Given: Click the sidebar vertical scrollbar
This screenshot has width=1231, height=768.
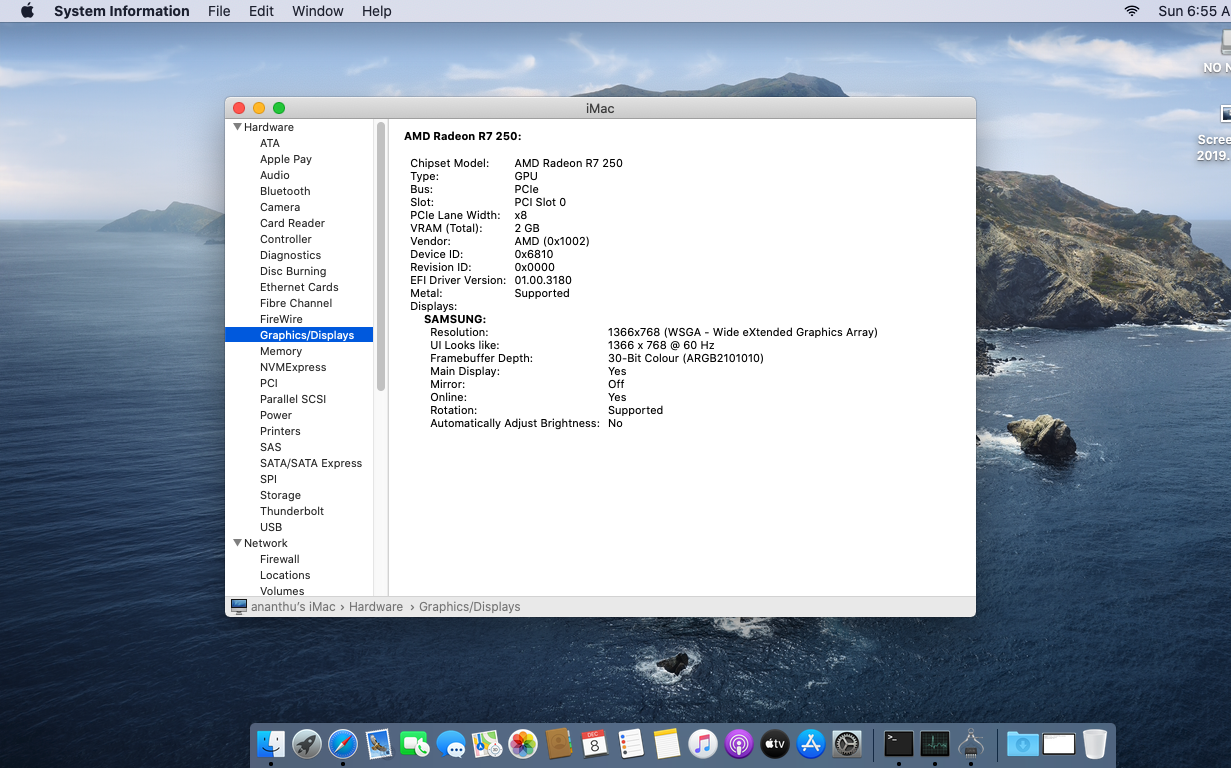Looking at the screenshot, I should coord(381,257).
